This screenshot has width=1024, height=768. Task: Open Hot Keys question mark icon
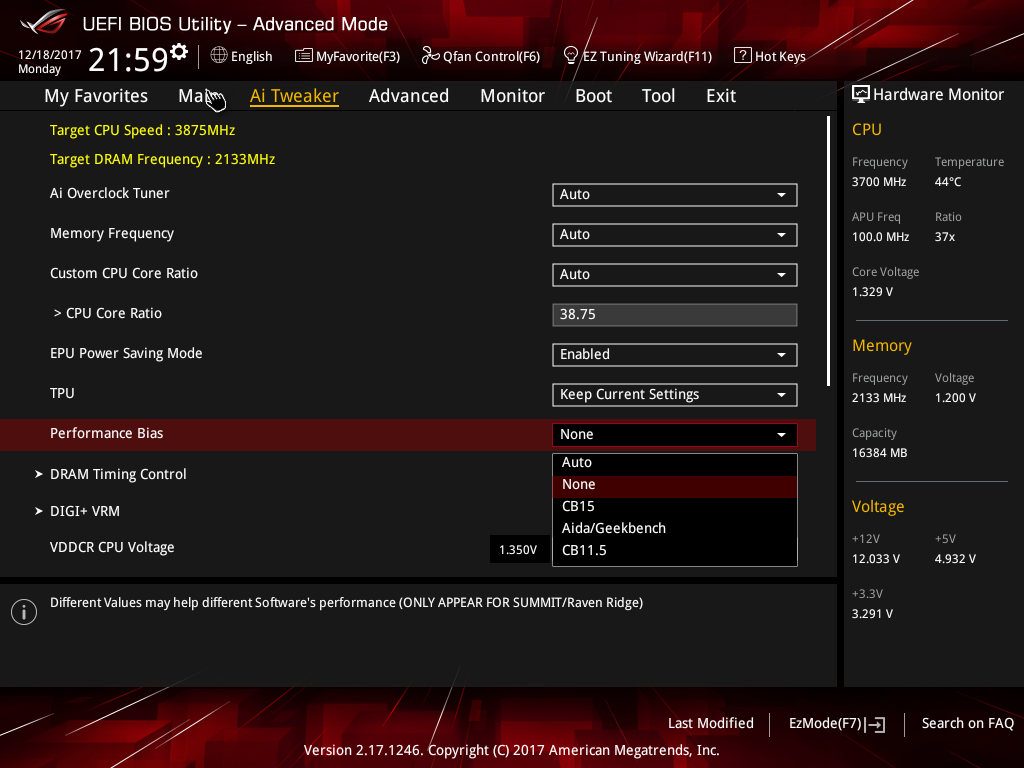[x=743, y=56]
